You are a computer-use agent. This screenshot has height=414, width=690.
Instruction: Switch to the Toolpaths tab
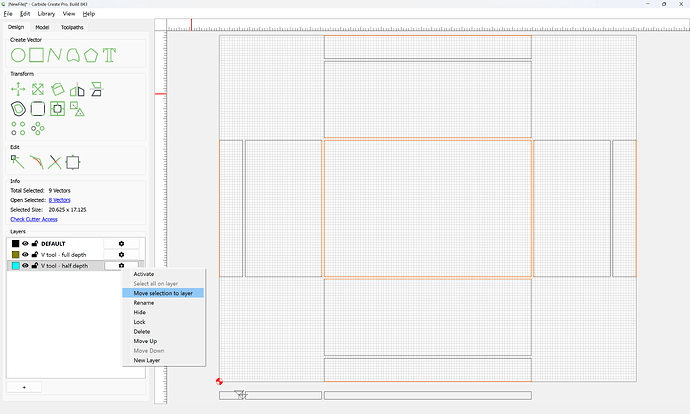[x=72, y=27]
